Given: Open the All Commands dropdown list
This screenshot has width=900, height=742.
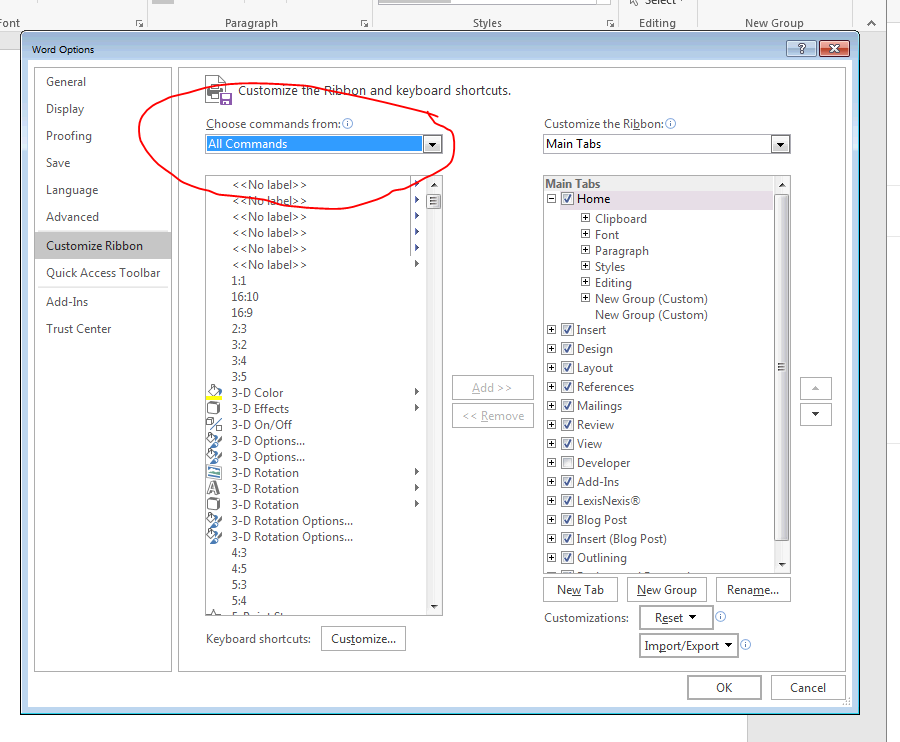Looking at the screenshot, I should pyautogui.click(x=432, y=144).
